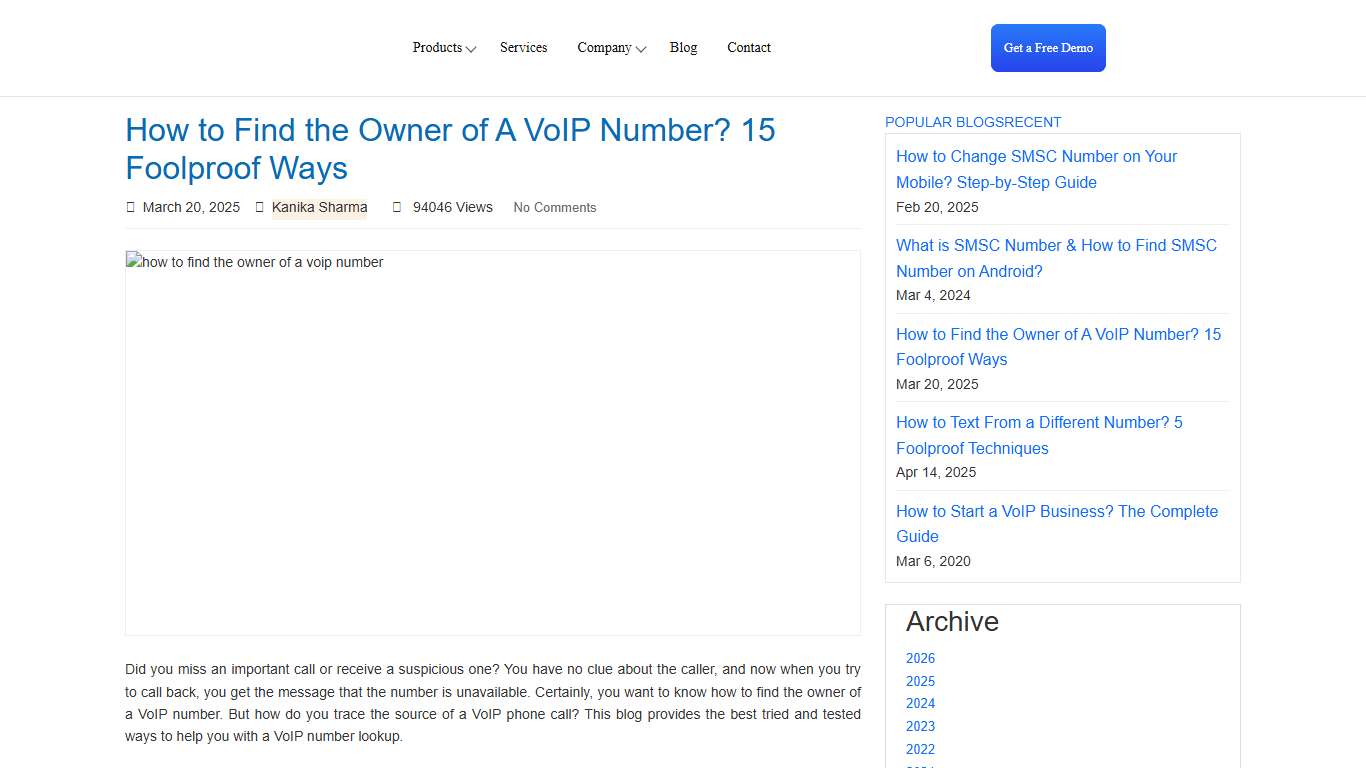The height and width of the screenshot is (768, 1366).
Task: Open the VoIP Business Complete Guide post
Action: click(1057, 523)
